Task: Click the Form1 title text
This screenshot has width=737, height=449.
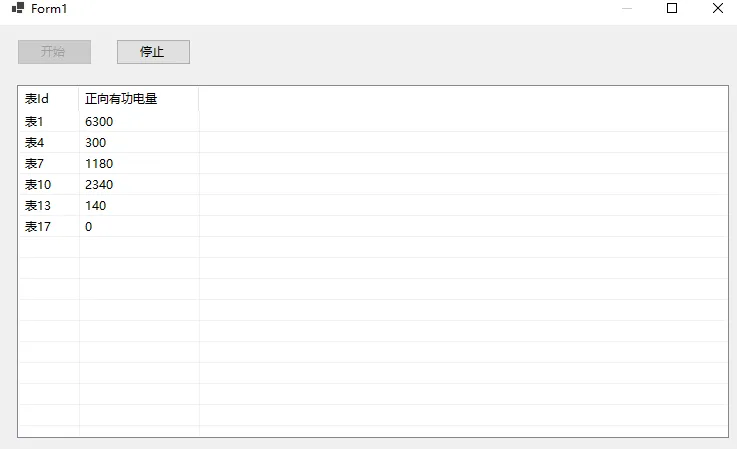Action: [49, 9]
